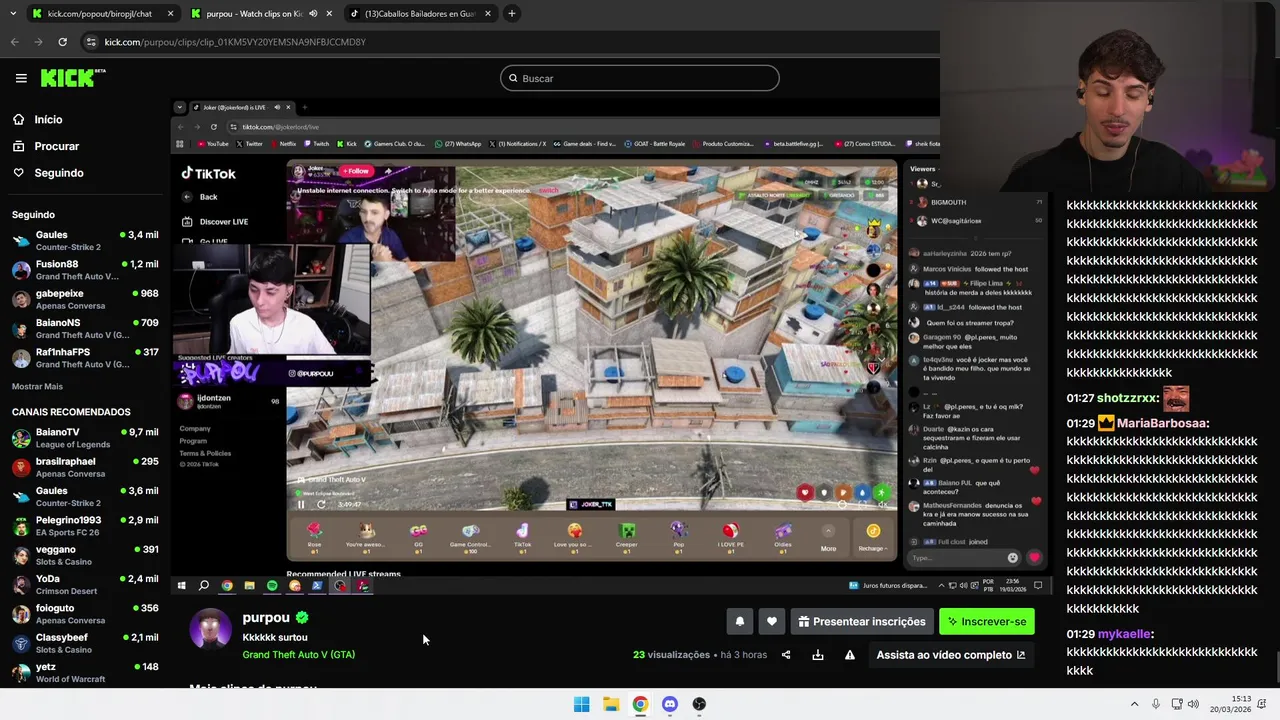The image size is (1280, 720).
Task: Click the browser forward arrow
Action: click(38, 42)
